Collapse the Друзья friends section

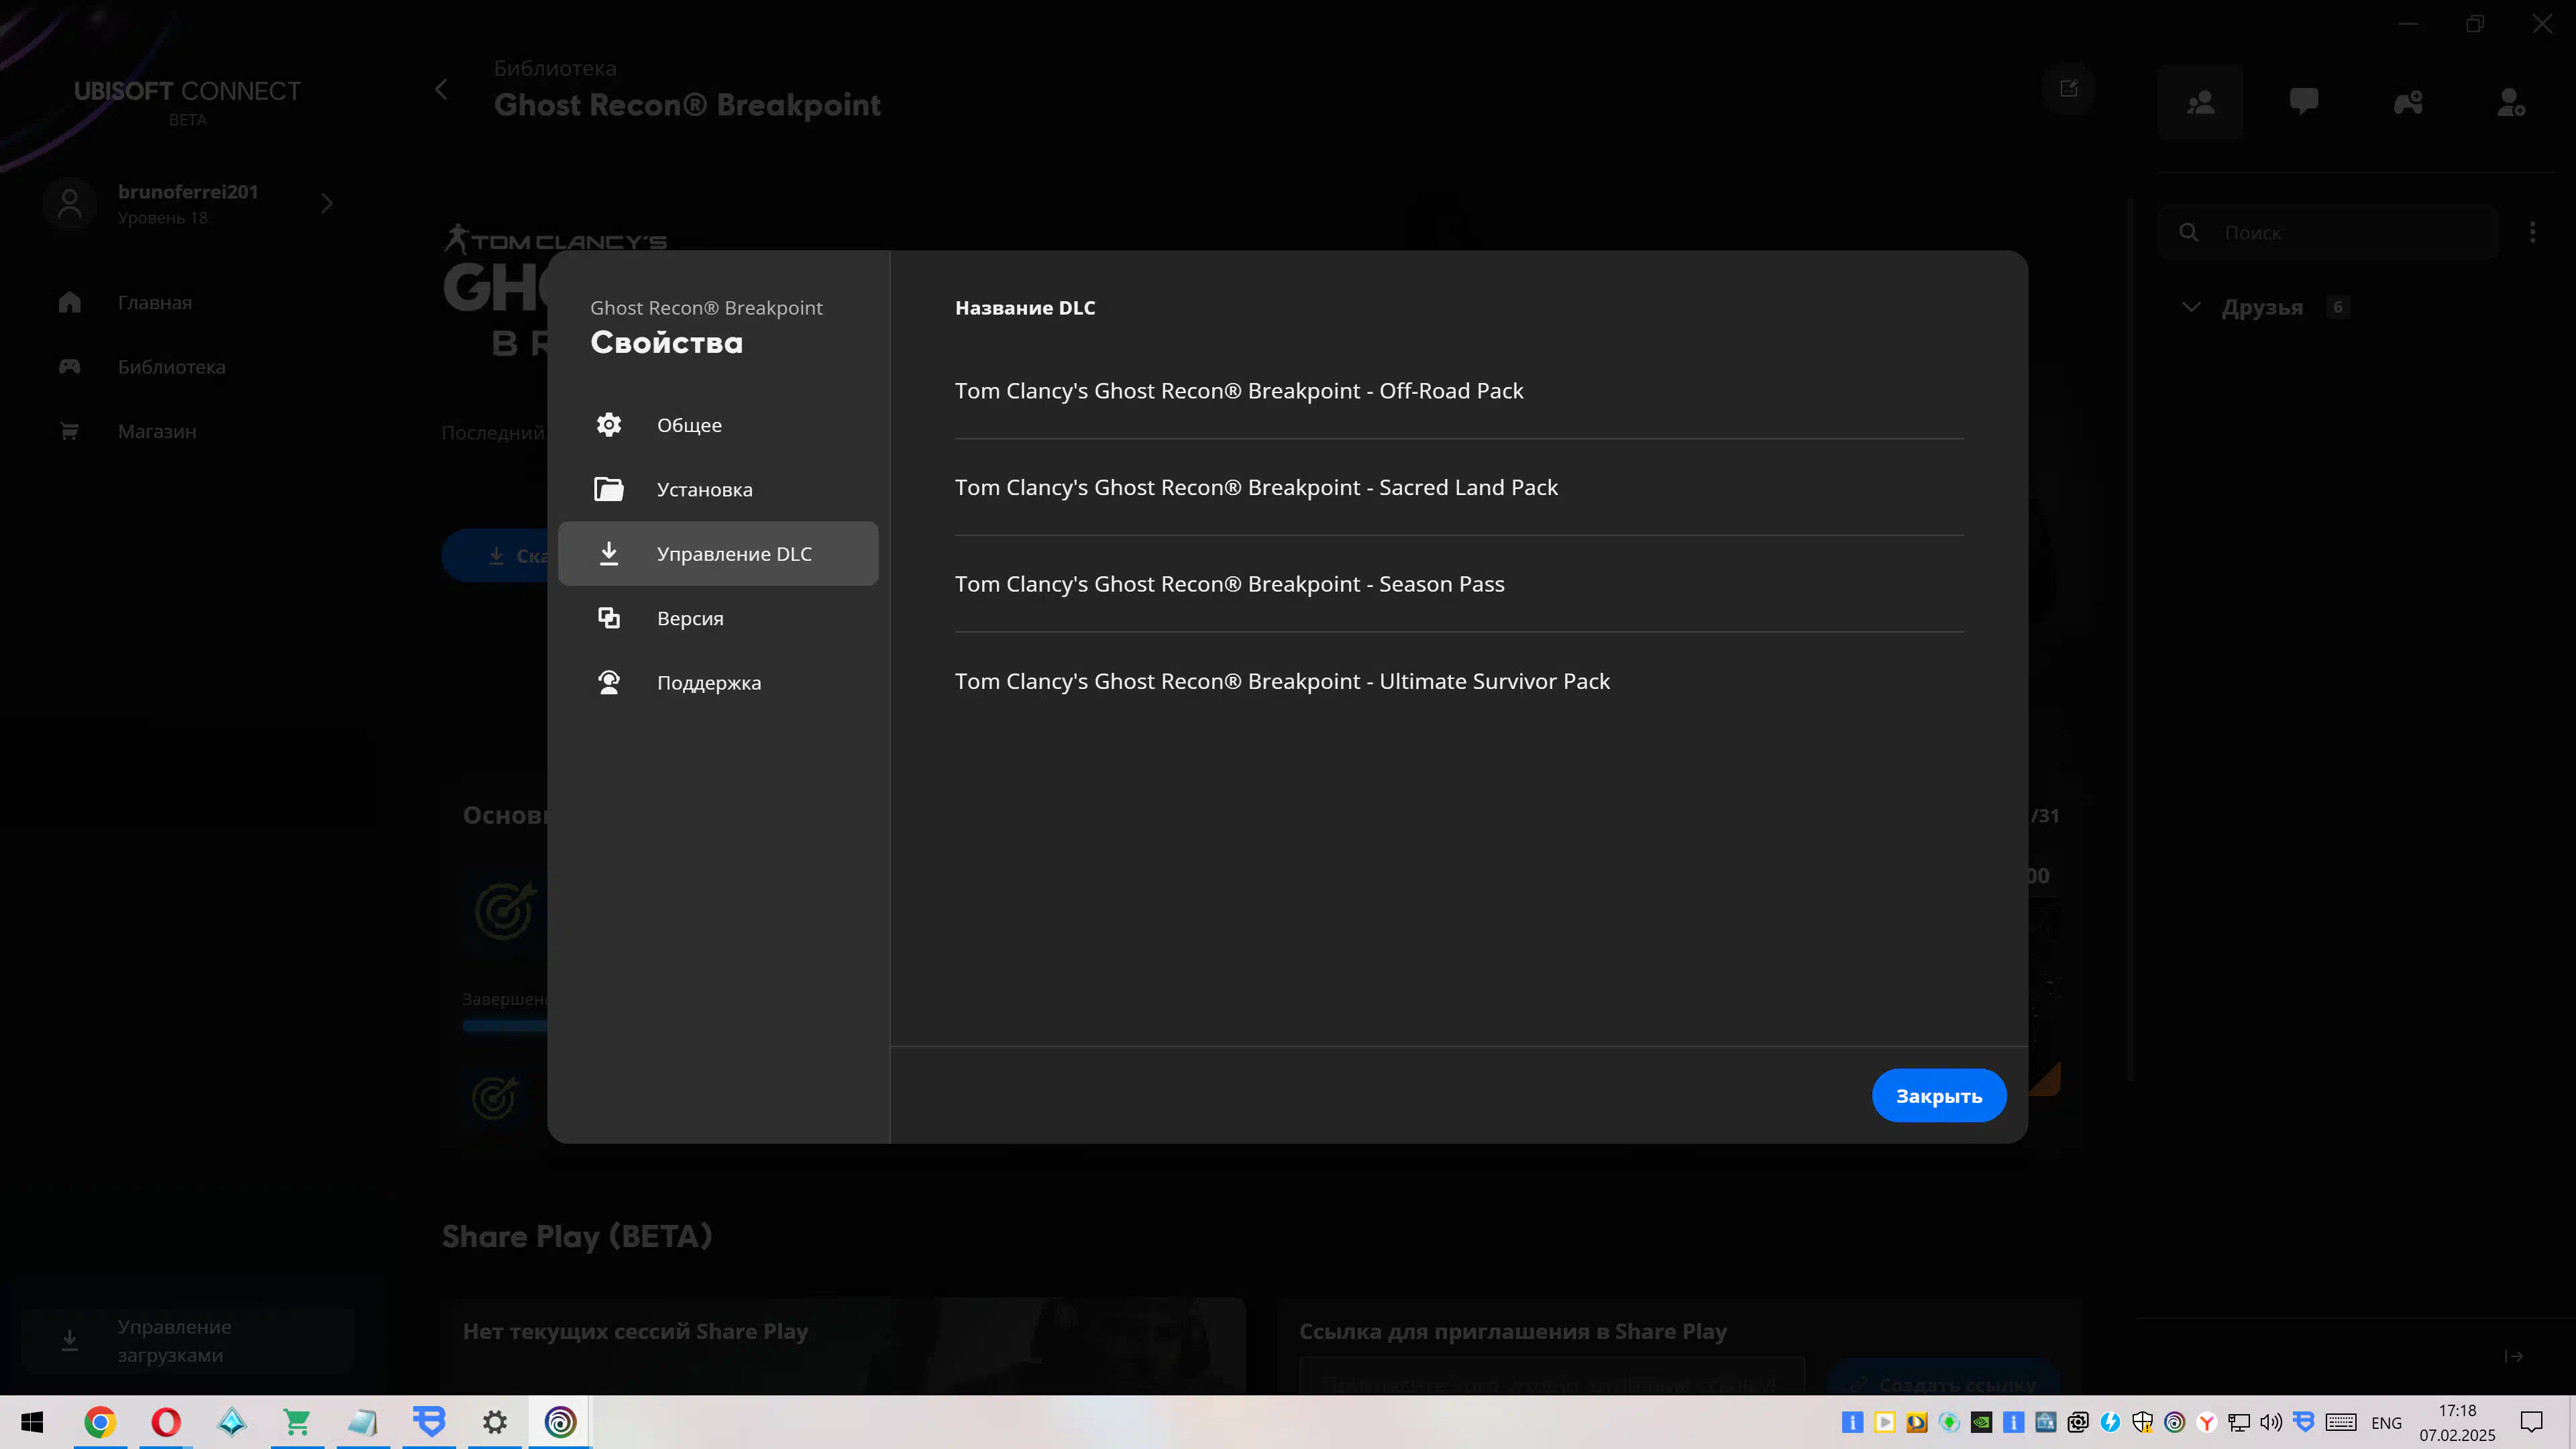tap(2191, 307)
